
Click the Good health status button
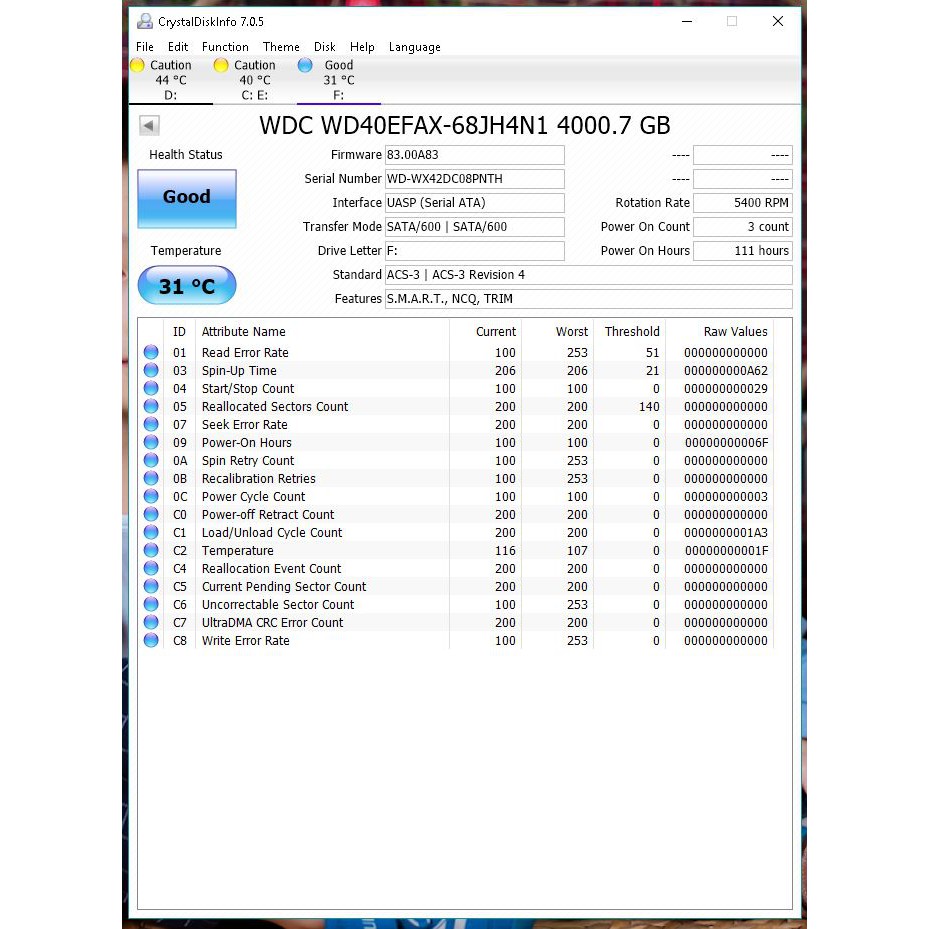tap(186, 199)
